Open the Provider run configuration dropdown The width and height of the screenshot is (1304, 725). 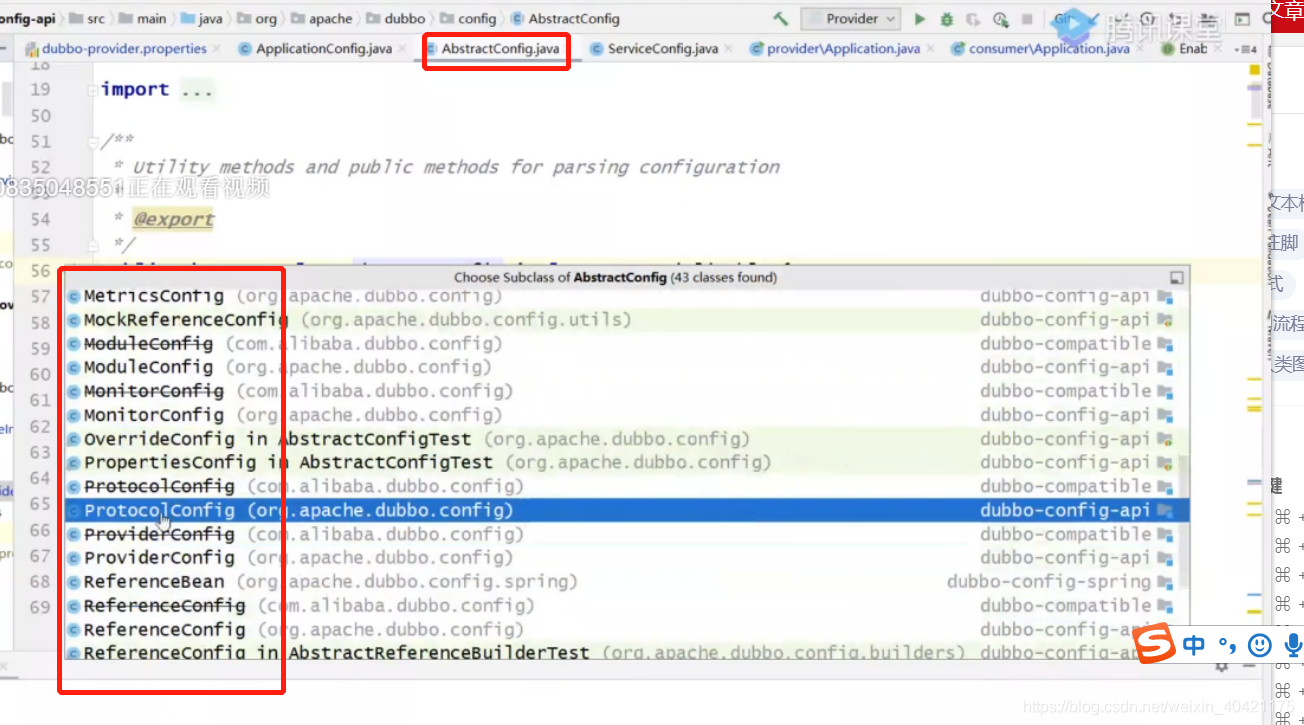point(850,19)
